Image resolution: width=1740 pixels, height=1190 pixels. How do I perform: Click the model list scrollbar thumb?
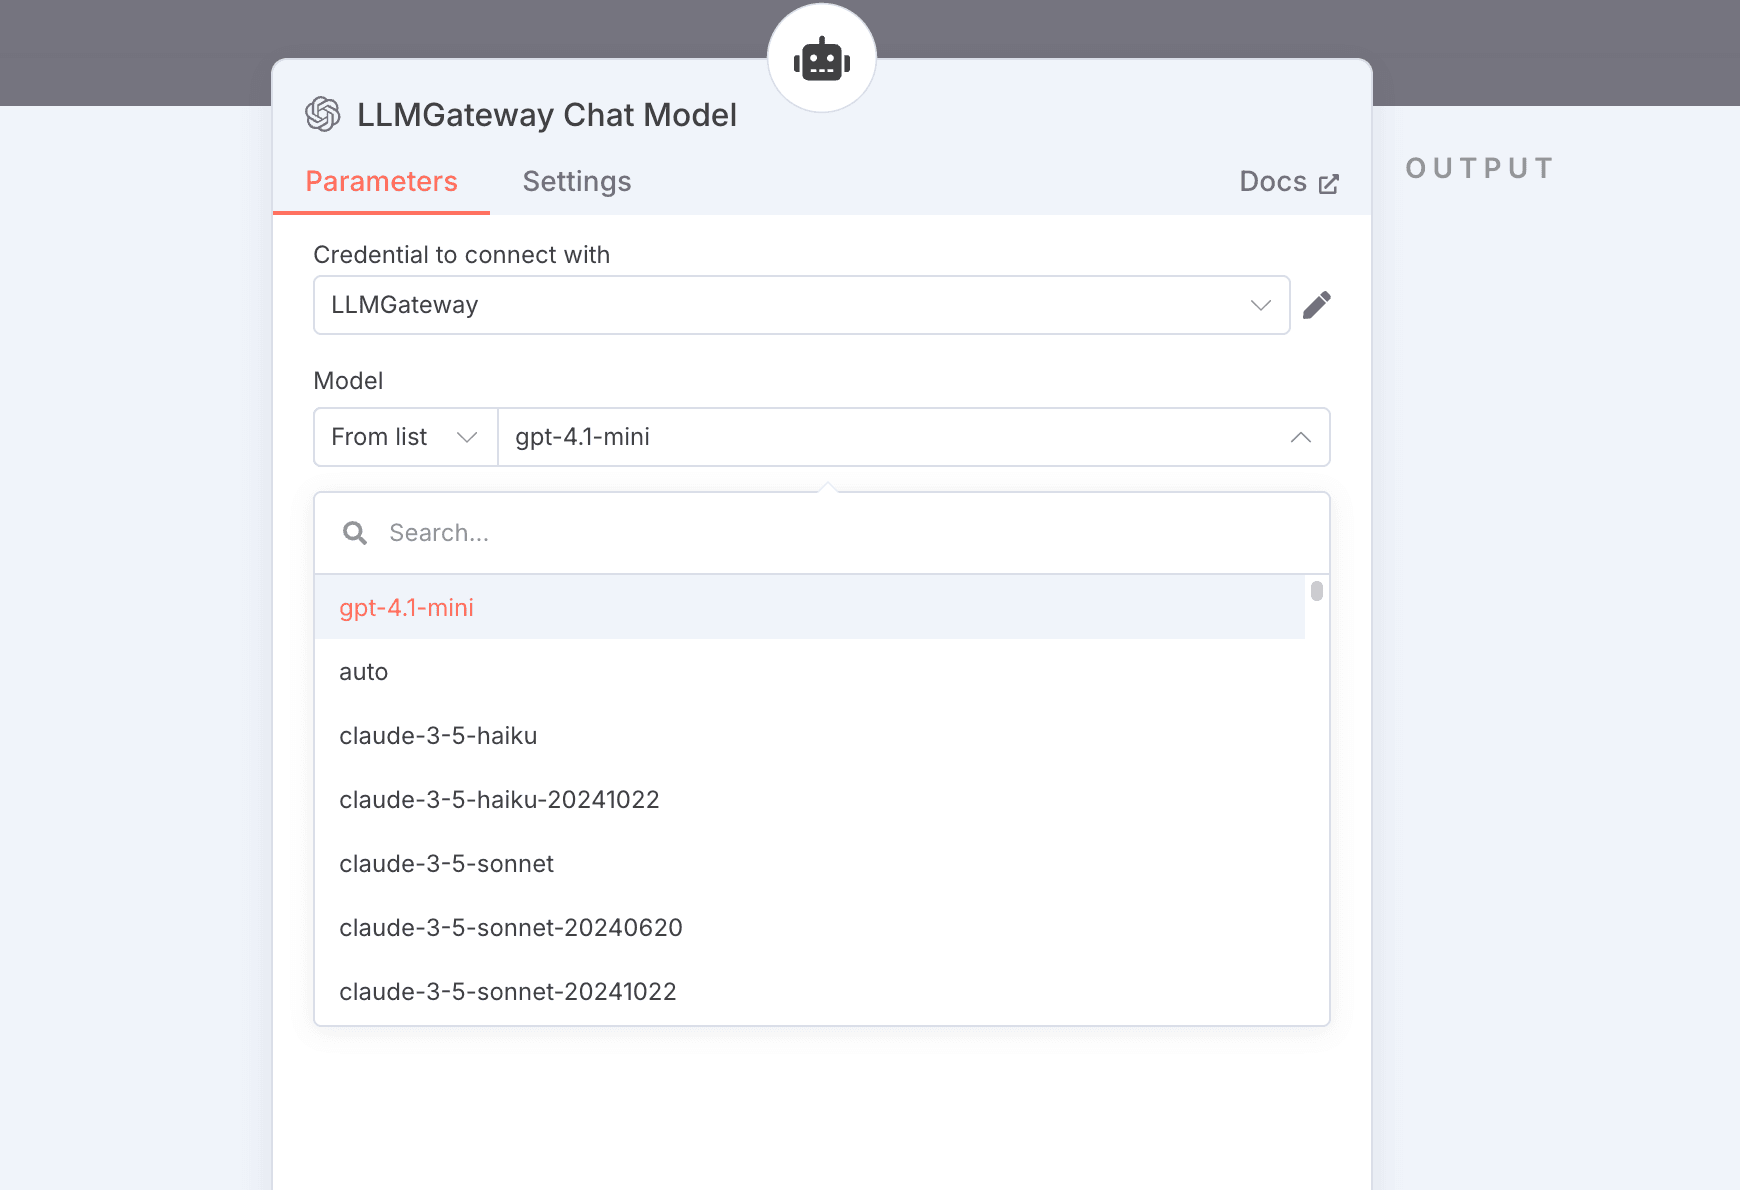click(1316, 591)
